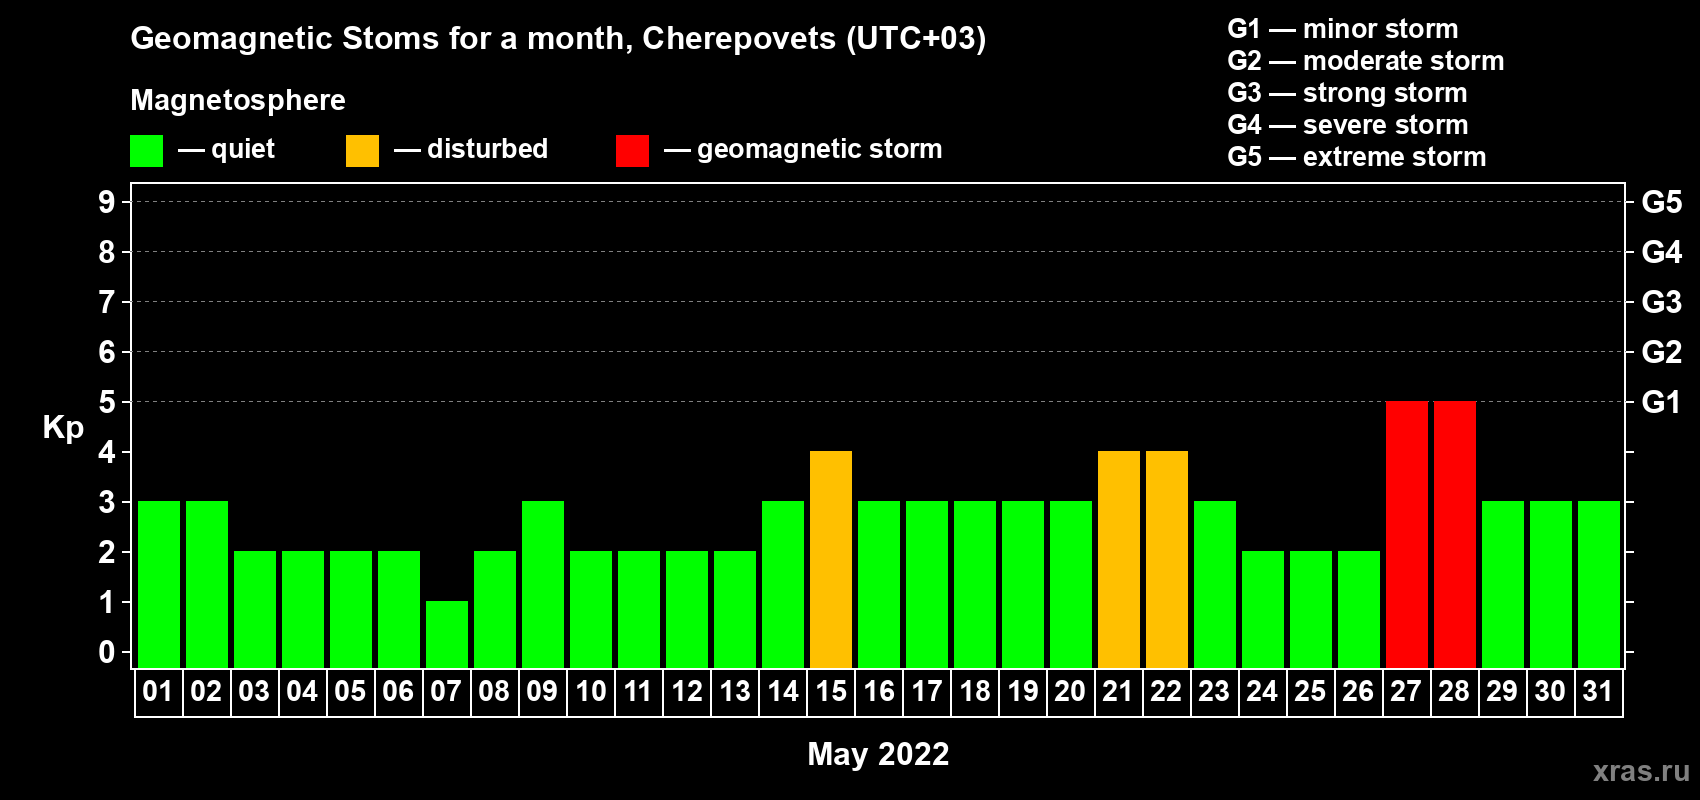Click the 'G5 — extreme storm' legend line

click(x=1357, y=157)
